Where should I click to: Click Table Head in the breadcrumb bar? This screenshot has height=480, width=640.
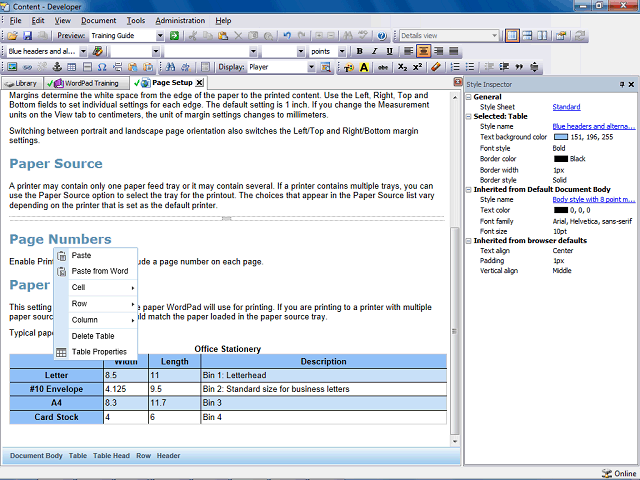click(111, 456)
